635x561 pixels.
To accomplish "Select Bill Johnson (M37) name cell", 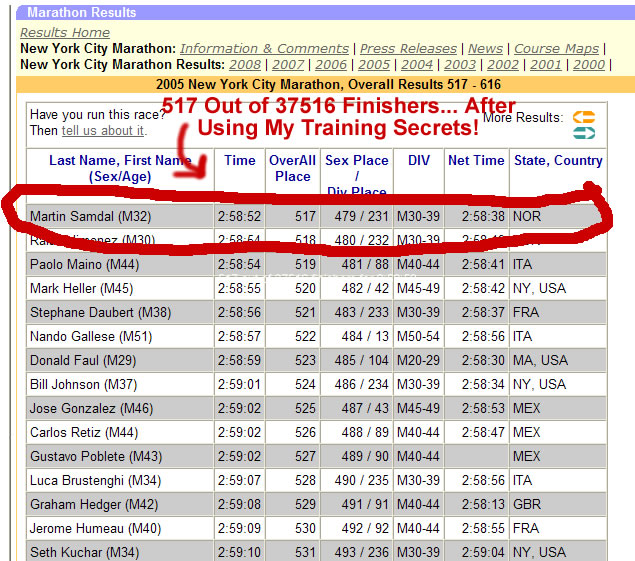I will [120, 384].
